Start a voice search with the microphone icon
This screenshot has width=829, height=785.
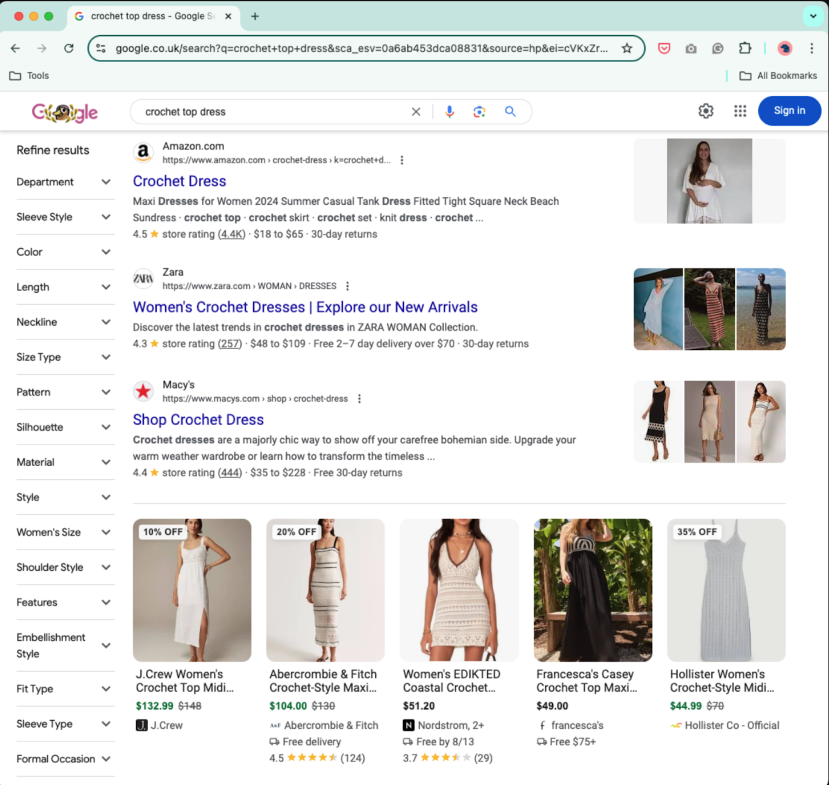click(x=448, y=112)
